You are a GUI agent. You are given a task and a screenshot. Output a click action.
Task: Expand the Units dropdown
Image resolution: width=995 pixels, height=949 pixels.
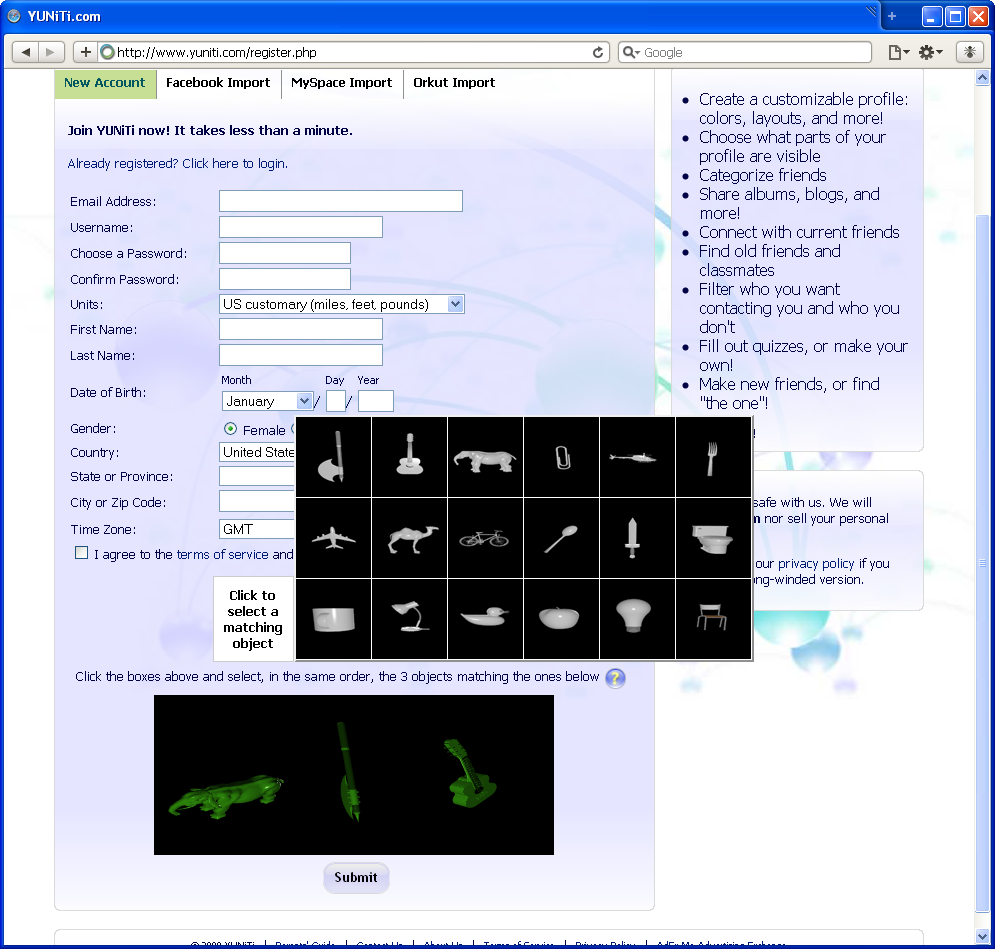pyautogui.click(x=455, y=304)
